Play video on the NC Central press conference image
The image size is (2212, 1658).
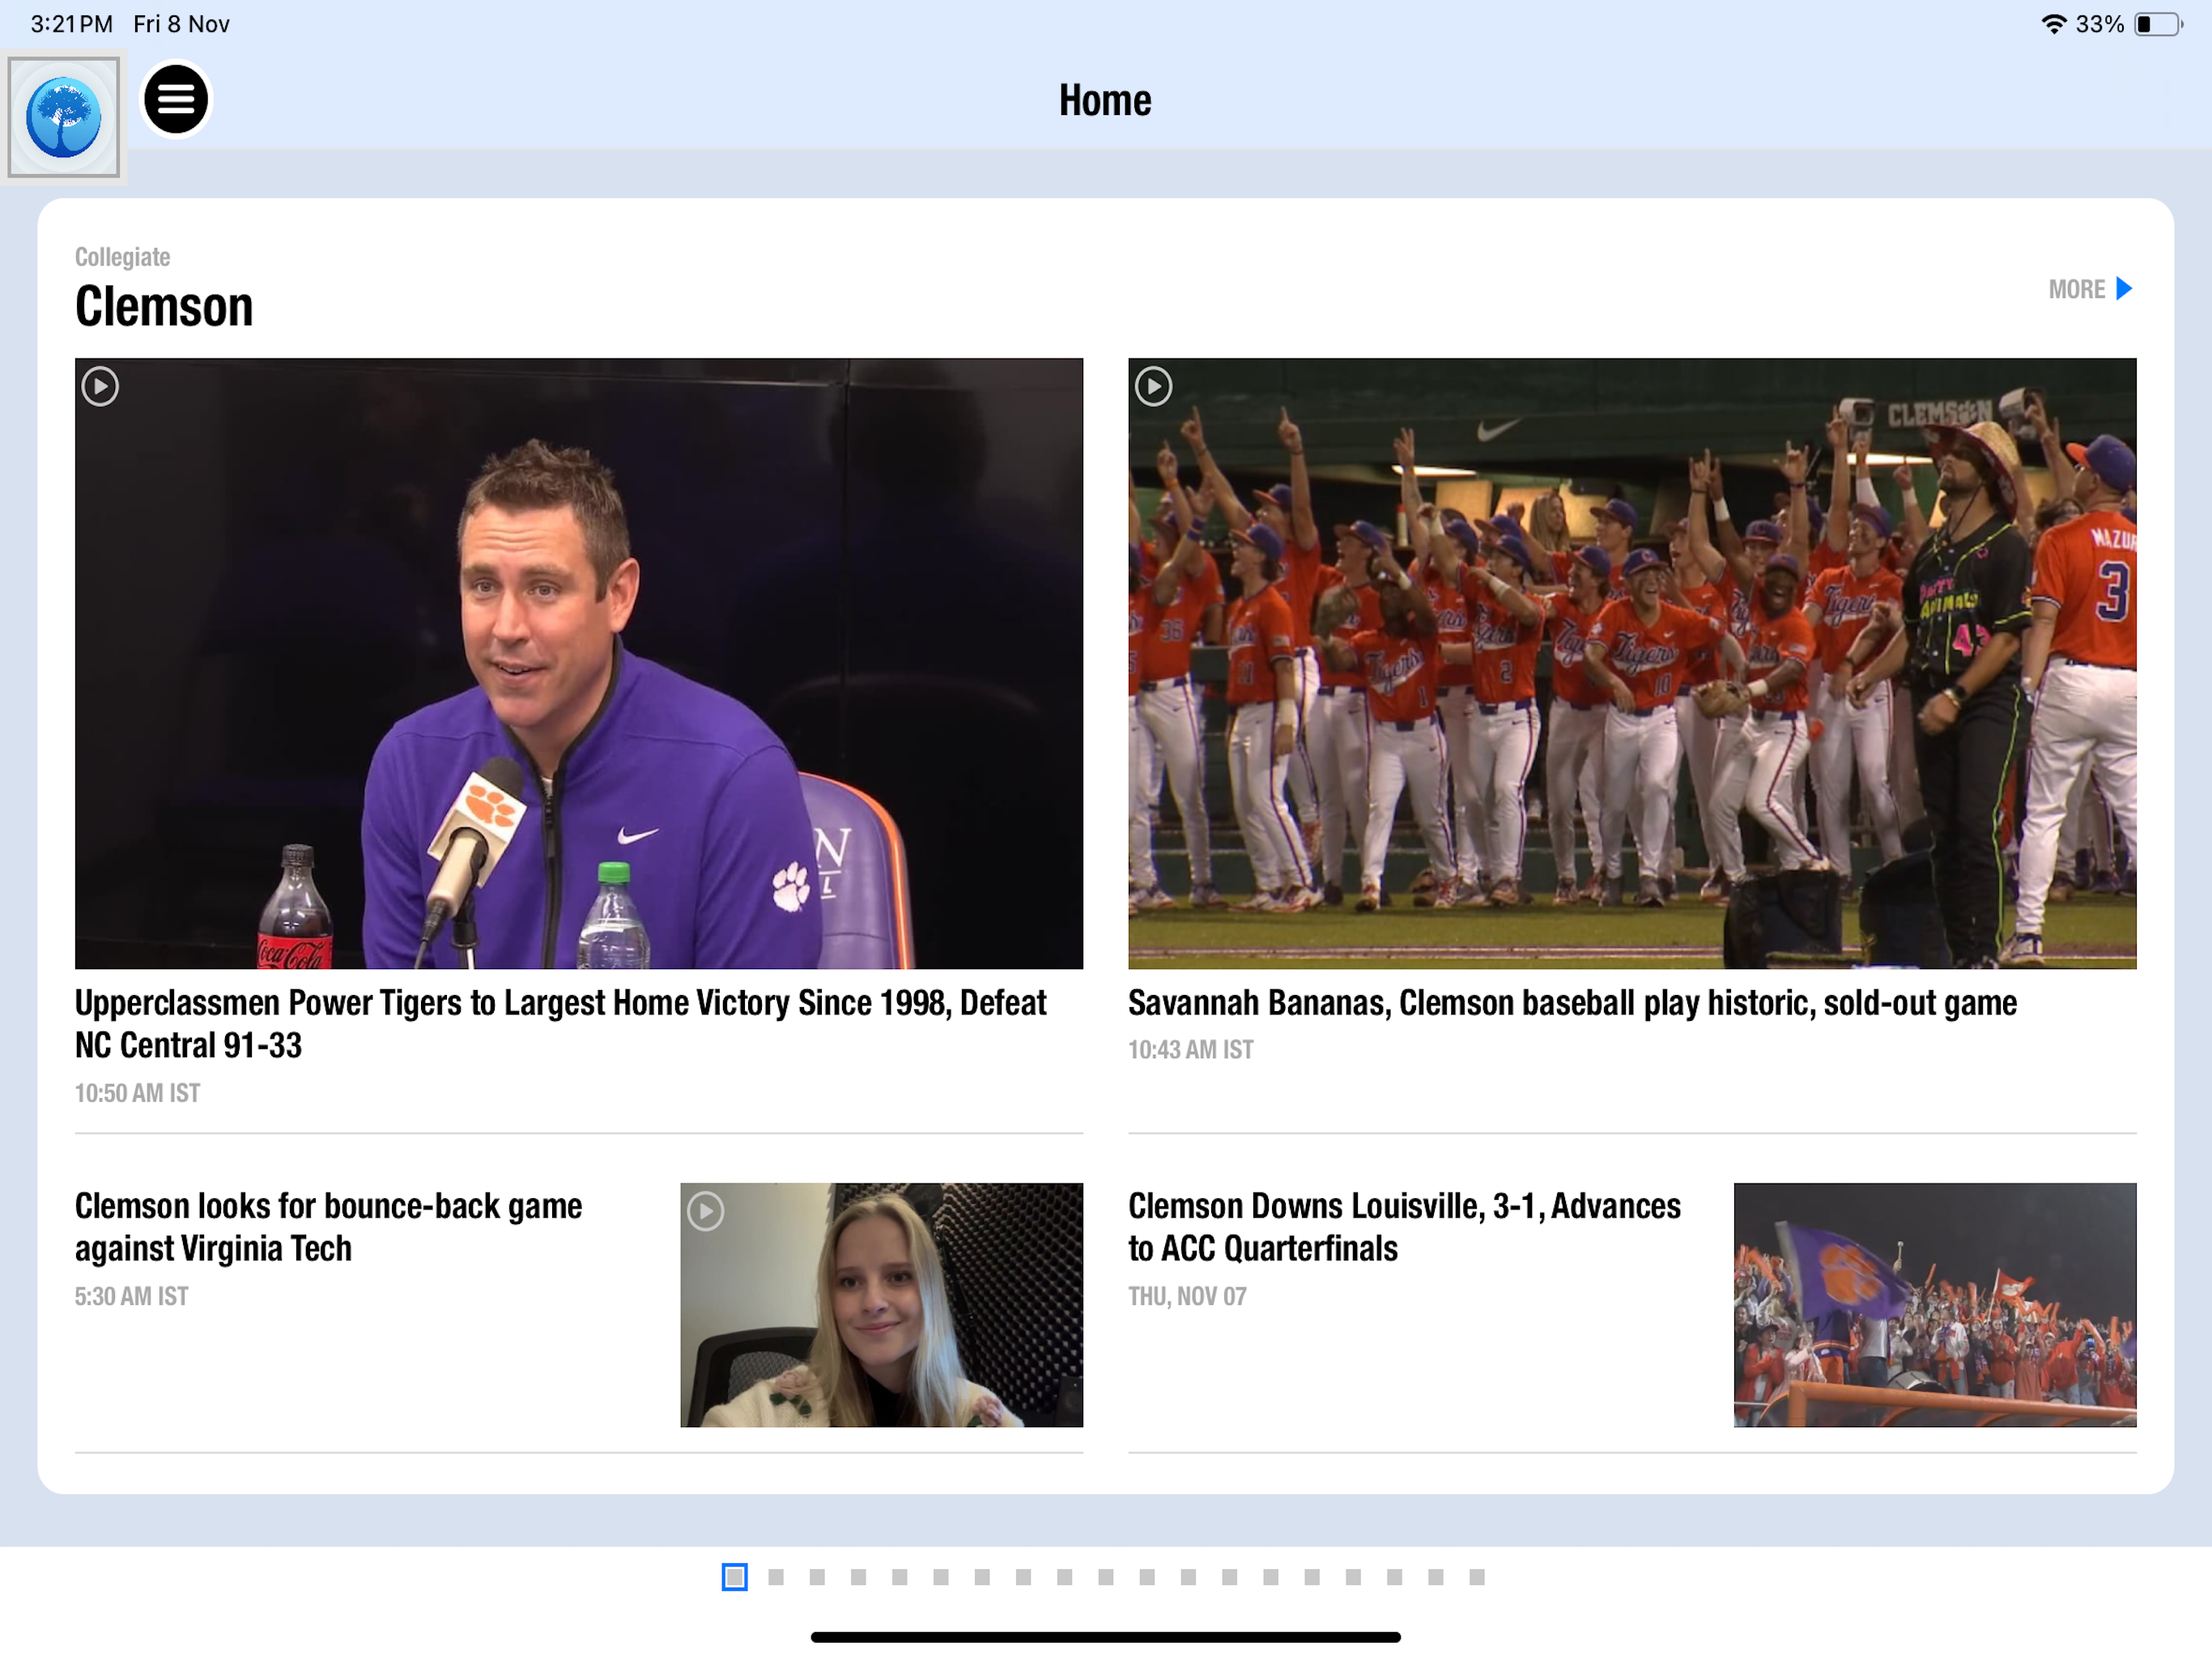point(100,386)
